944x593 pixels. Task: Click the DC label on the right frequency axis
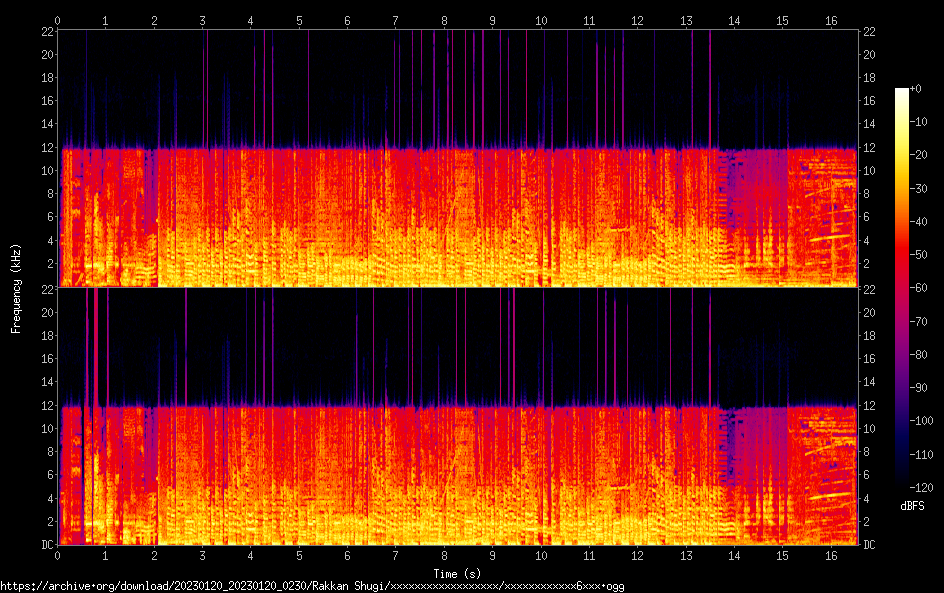870,545
